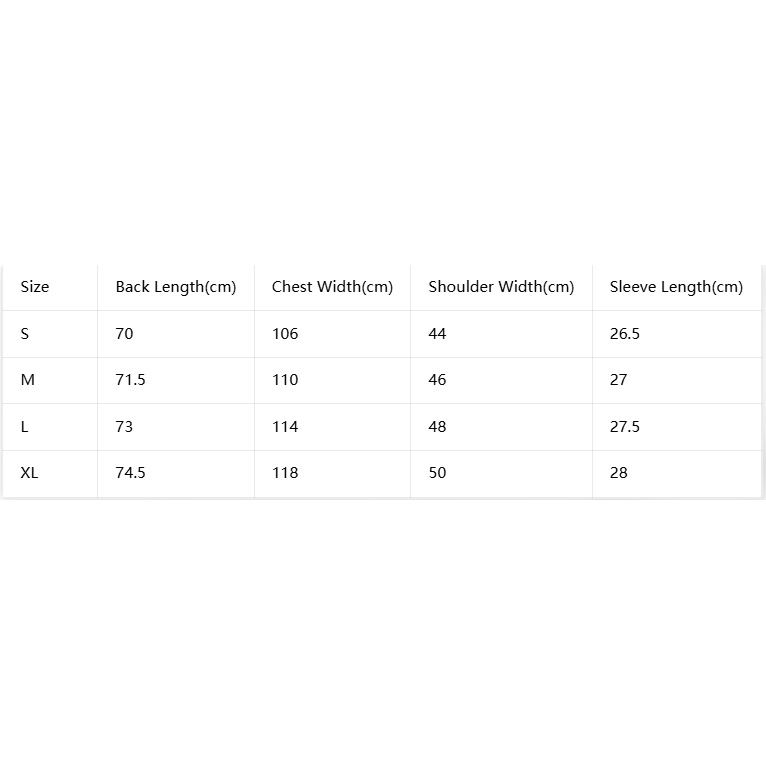Screen dimensions: 766x766
Task: Click the Sleeve Length(cm) header
Action: (676, 287)
